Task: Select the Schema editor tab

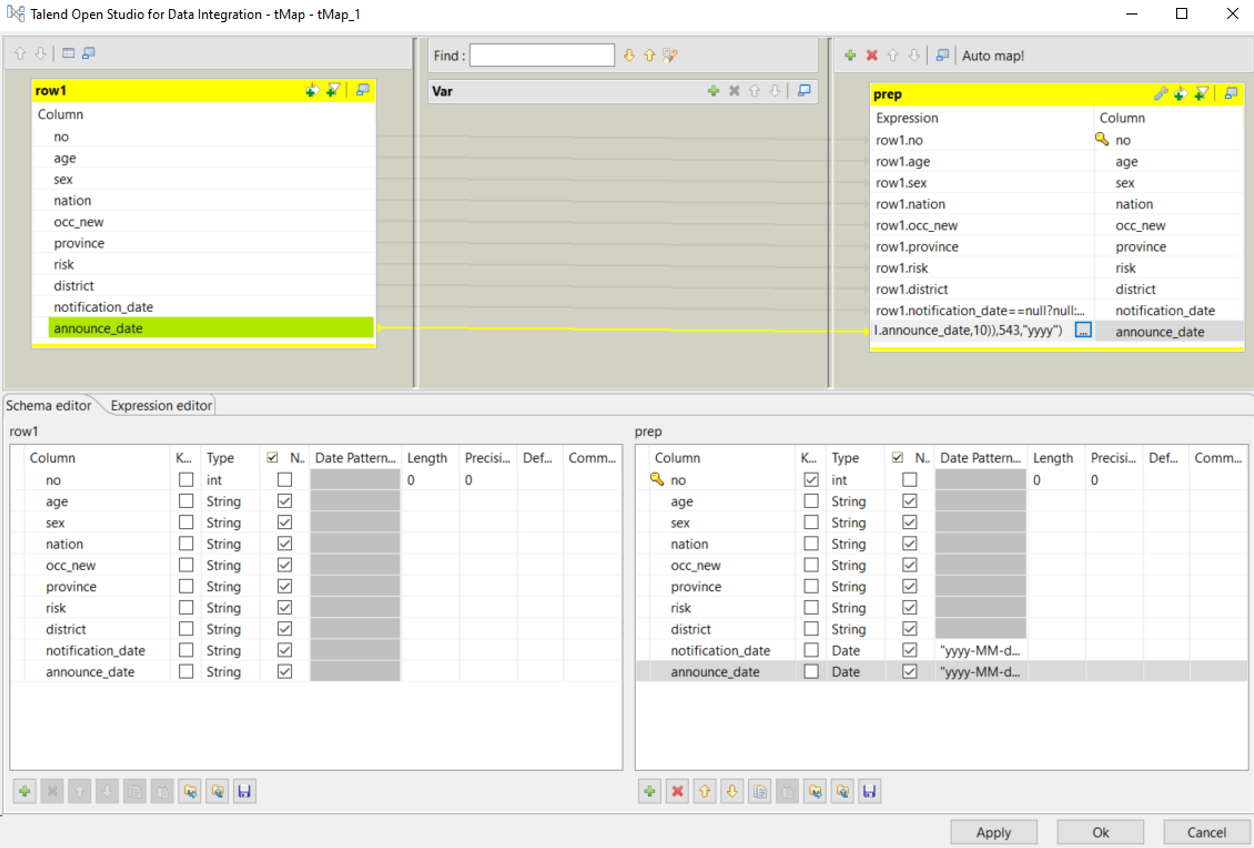Action: 48,405
